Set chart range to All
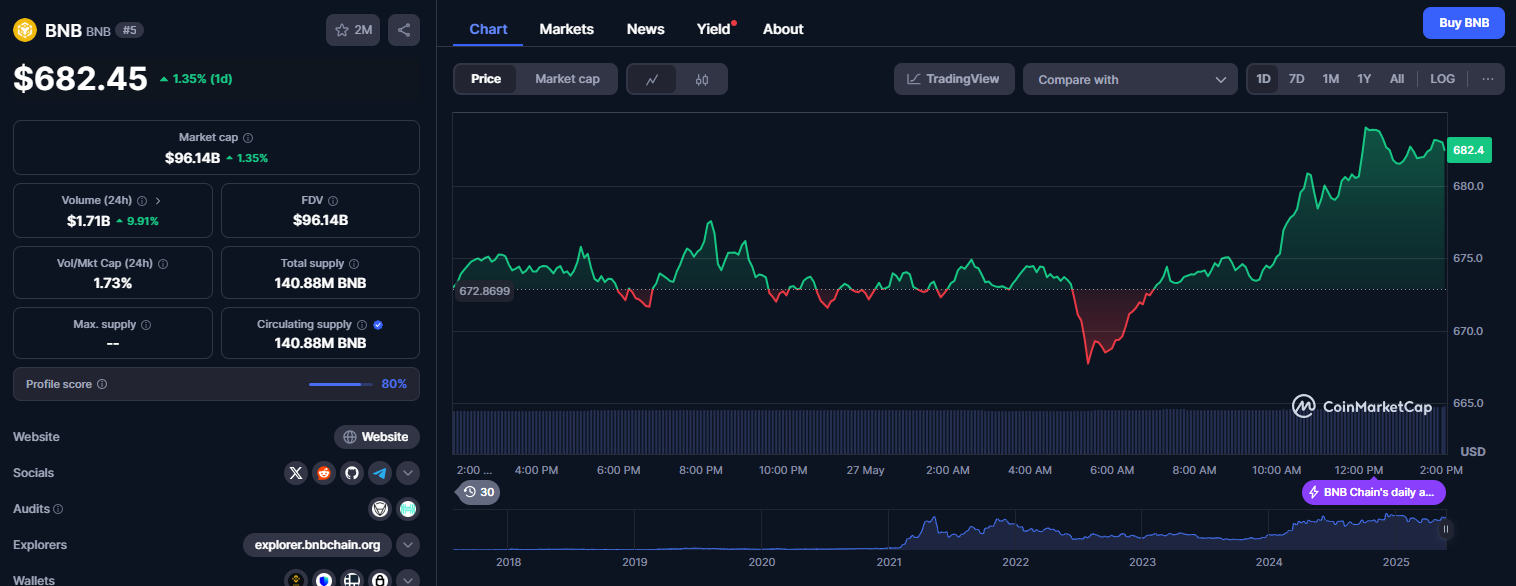1516x586 pixels. coord(1397,79)
